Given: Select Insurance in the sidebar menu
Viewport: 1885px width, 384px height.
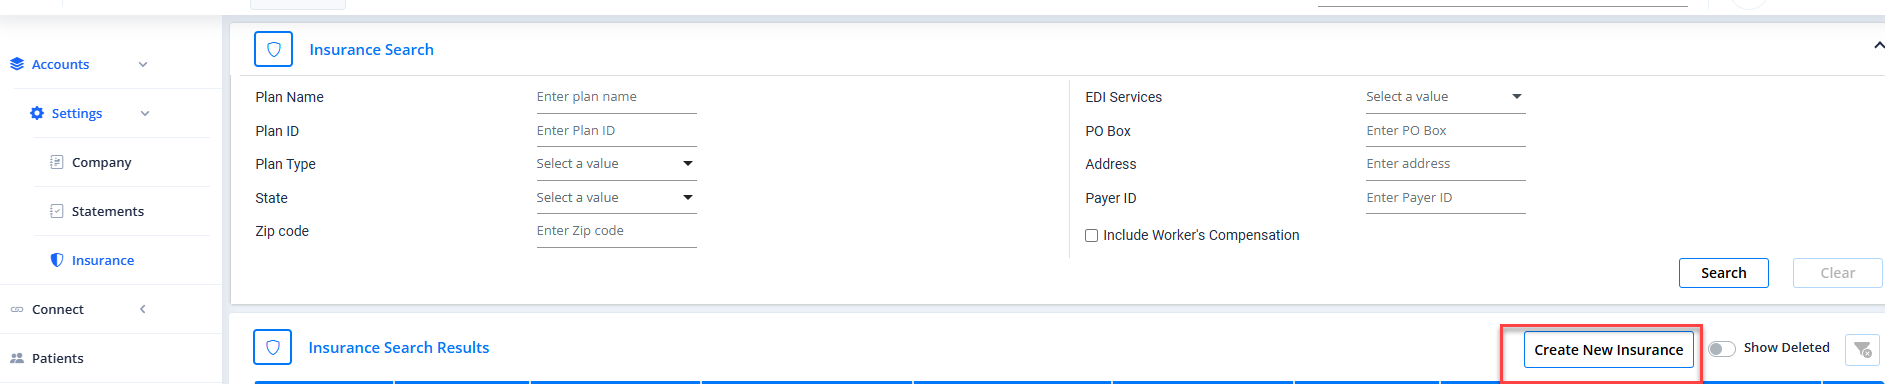Looking at the screenshot, I should [x=103, y=260].
